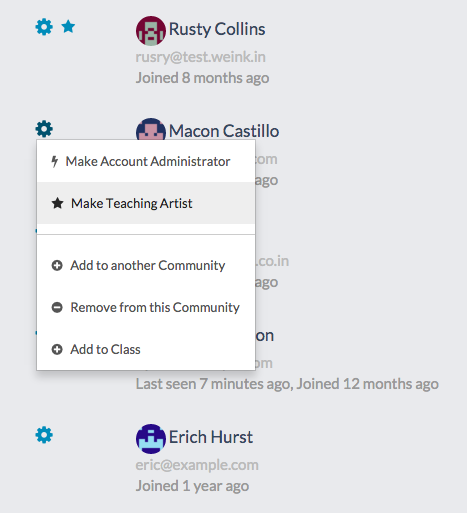The image size is (467, 513).
Task: Click the minus icon for removing member
Action: [57, 307]
